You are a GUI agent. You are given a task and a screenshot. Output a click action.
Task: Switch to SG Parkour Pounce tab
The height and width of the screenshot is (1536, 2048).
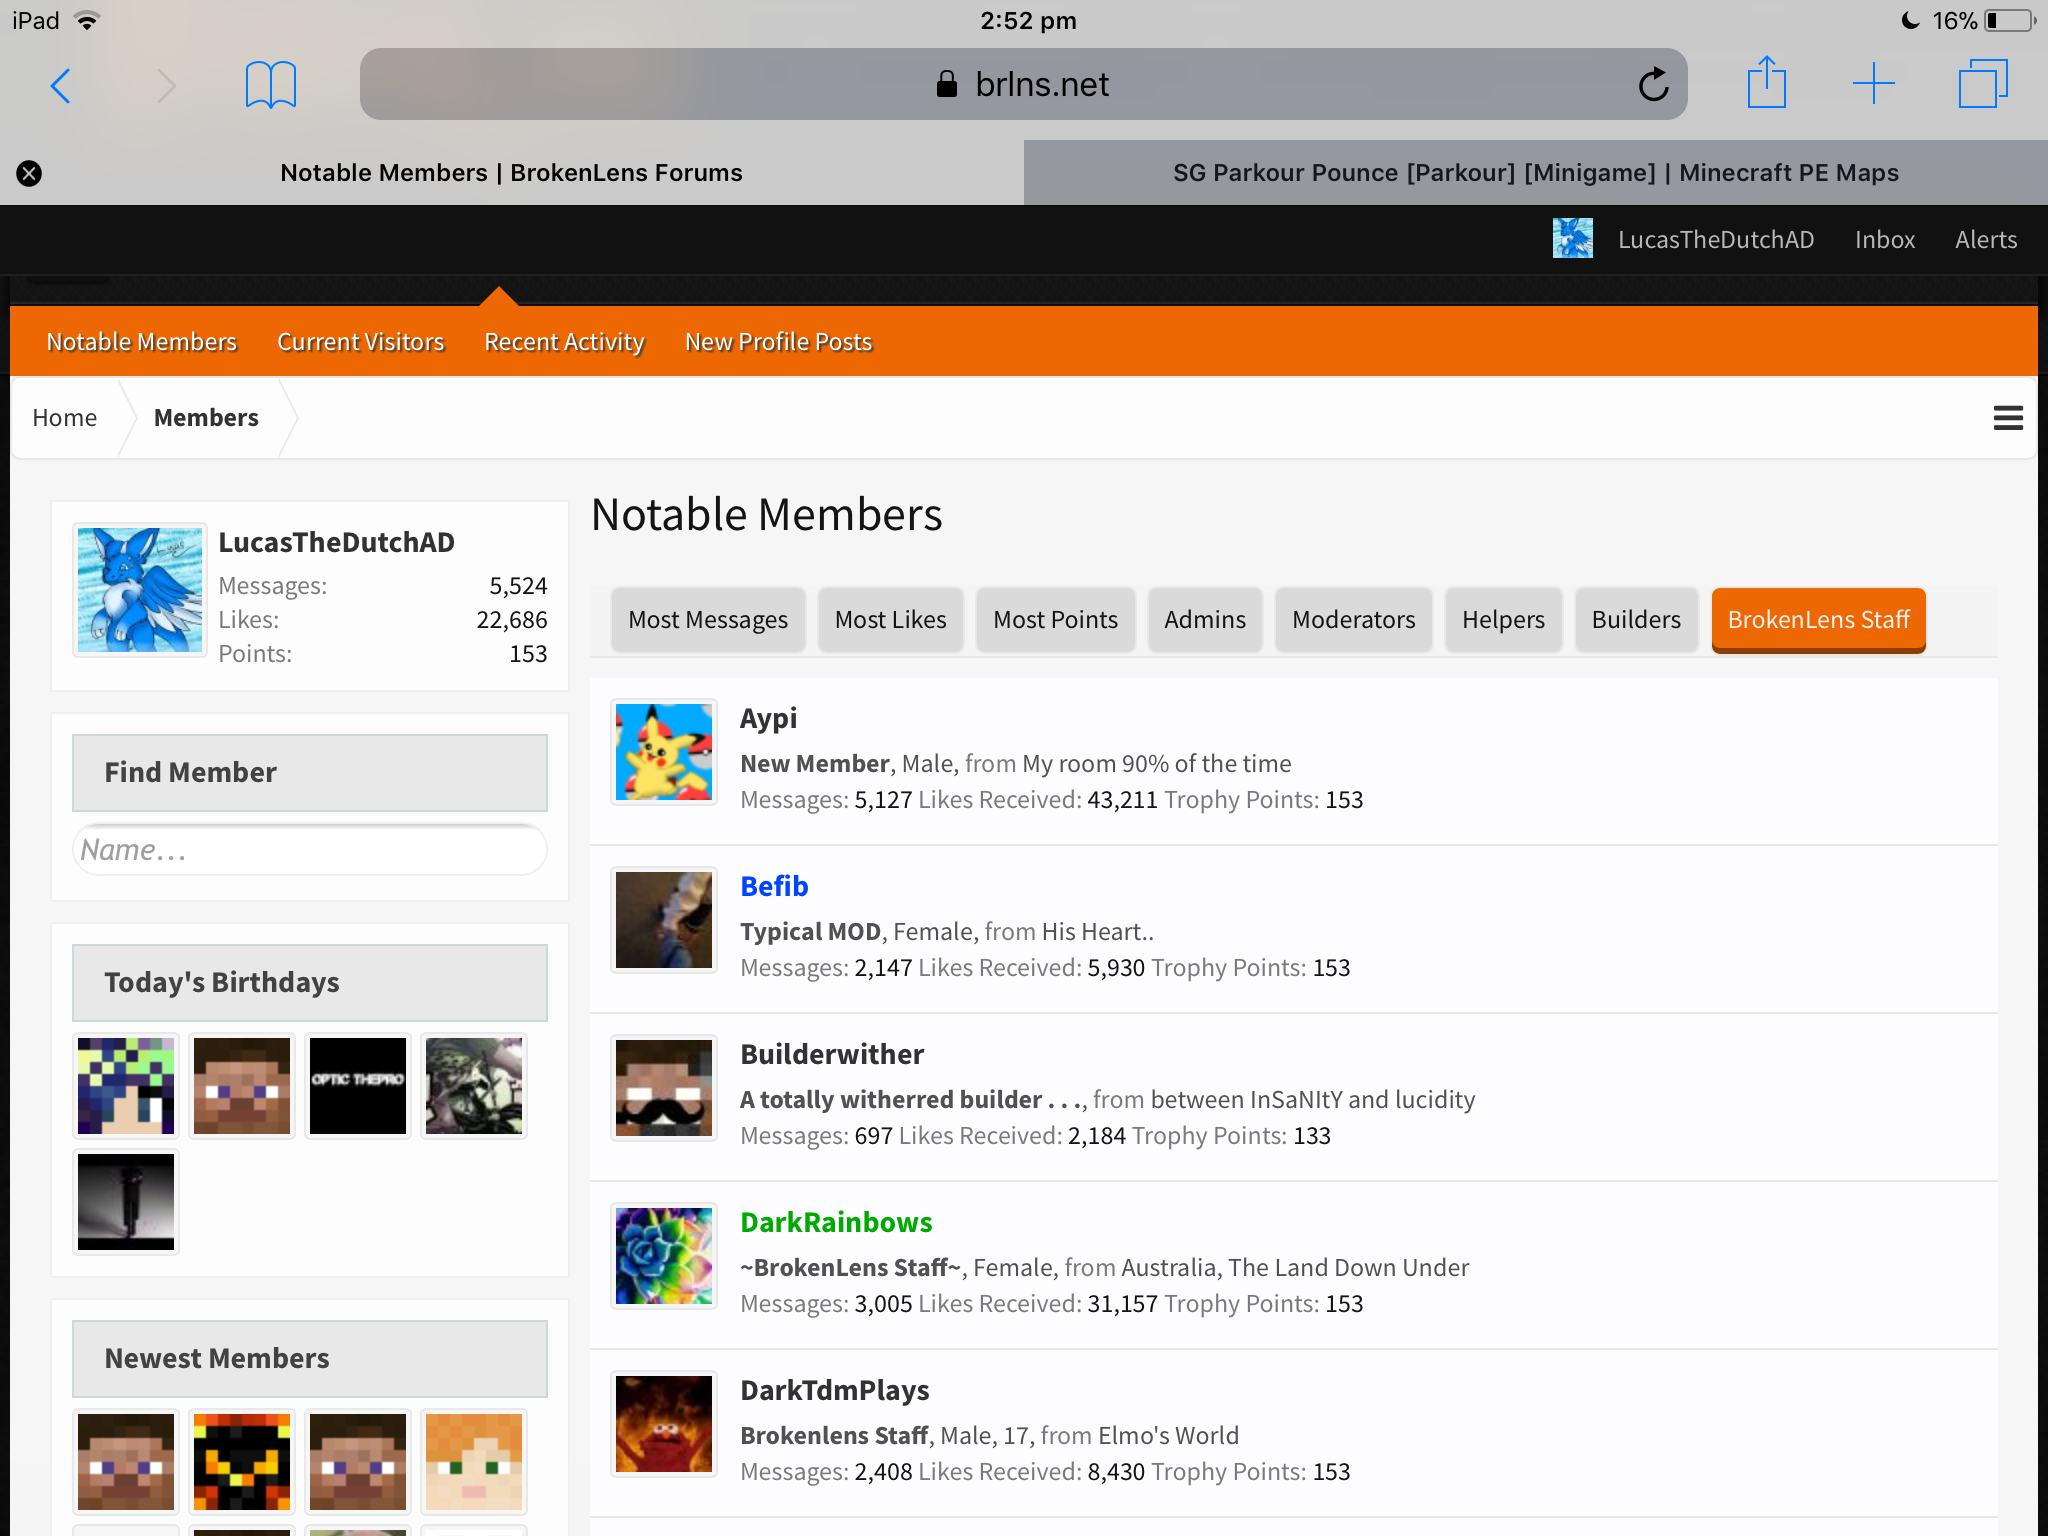pyautogui.click(x=1536, y=173)
